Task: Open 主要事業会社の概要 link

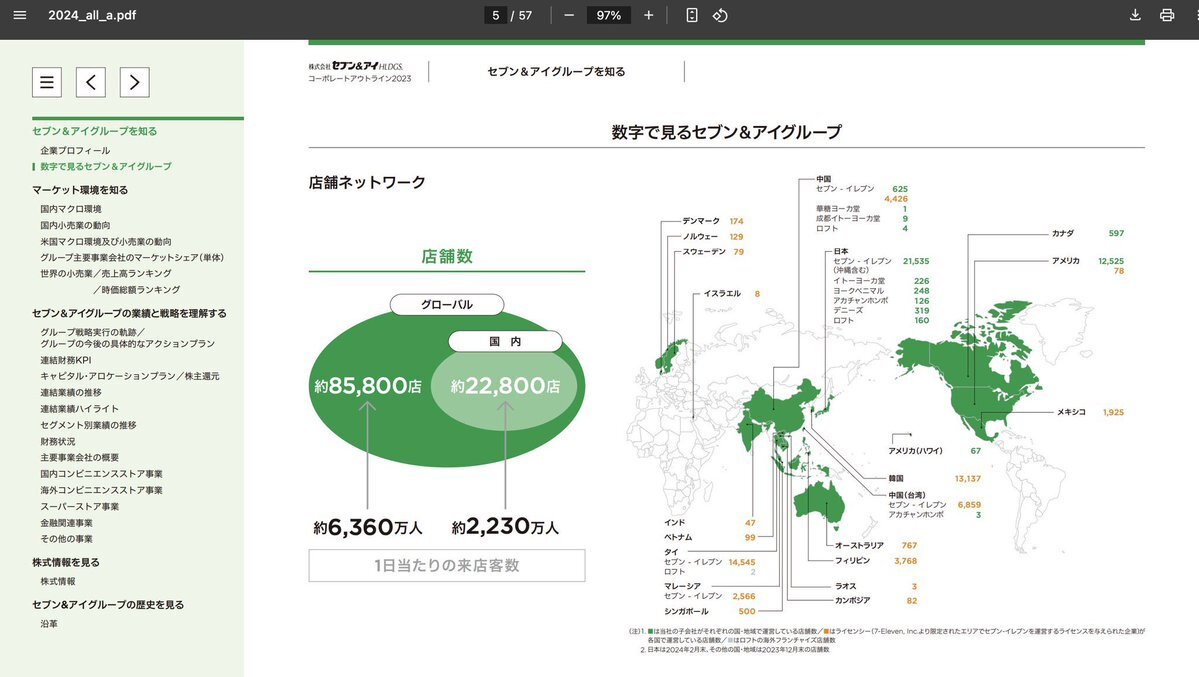Action: (80, 457)
